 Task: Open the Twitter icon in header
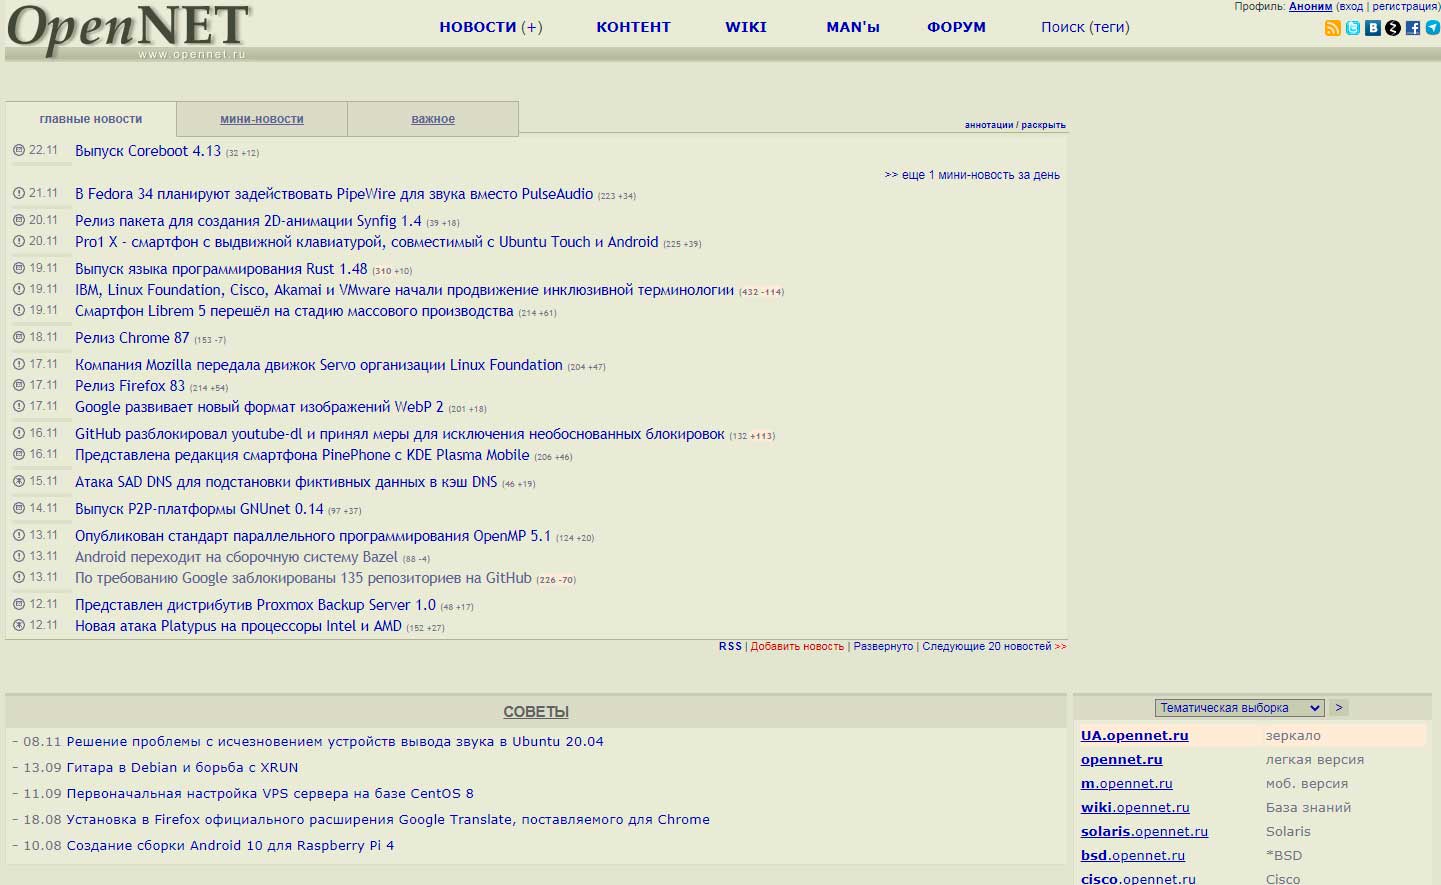1352,28
